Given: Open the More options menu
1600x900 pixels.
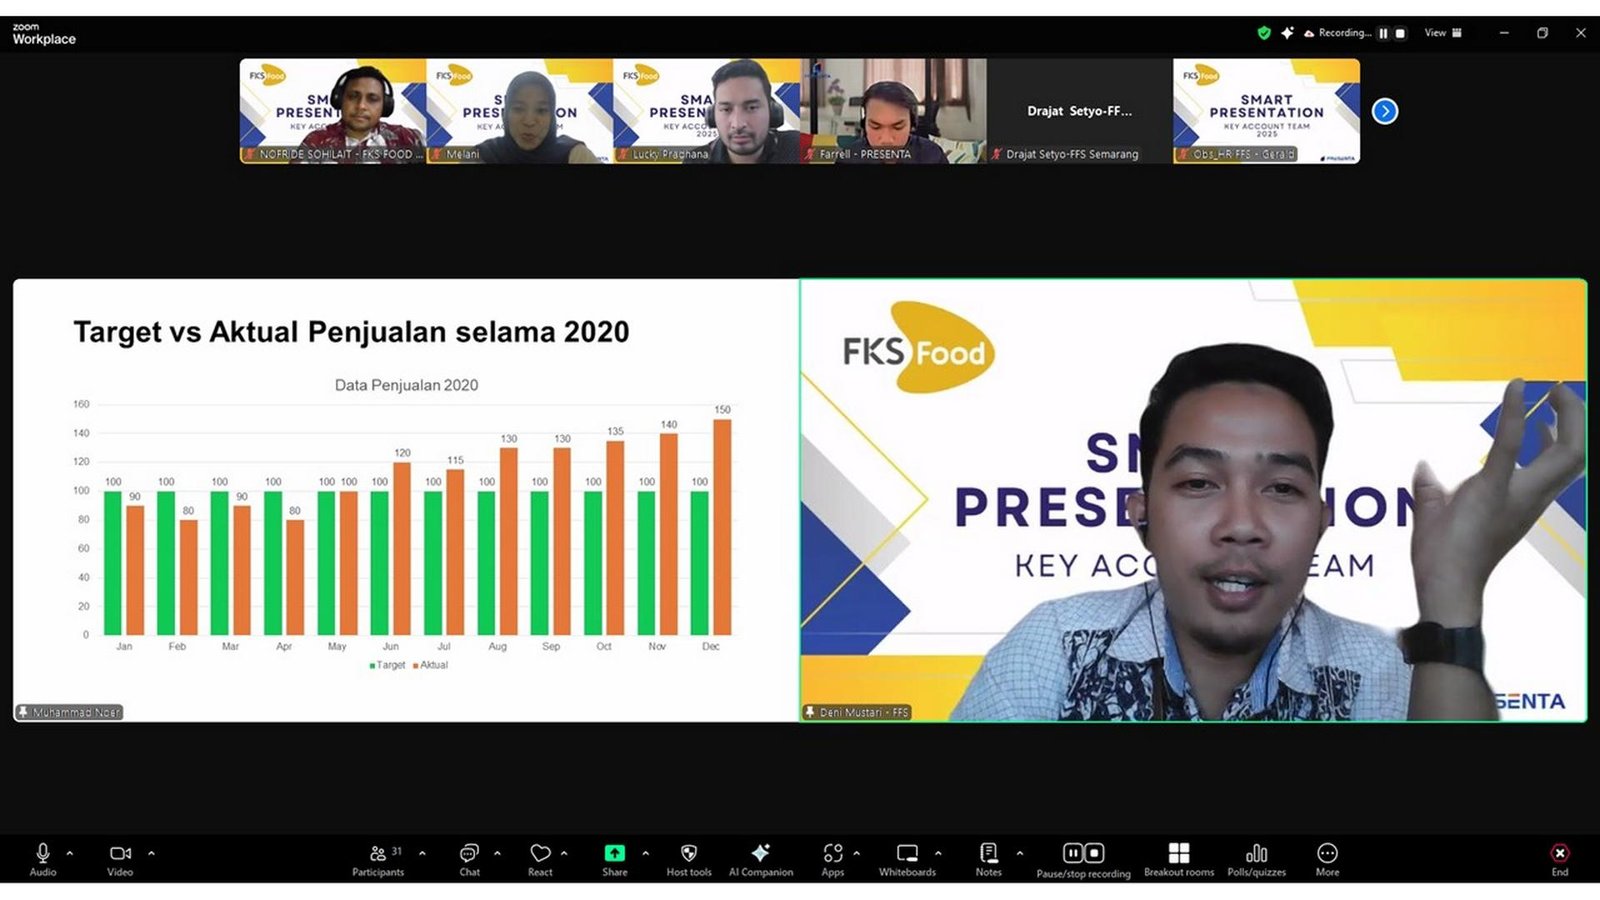Looking at the screenshot, I should pos(1327,858).
